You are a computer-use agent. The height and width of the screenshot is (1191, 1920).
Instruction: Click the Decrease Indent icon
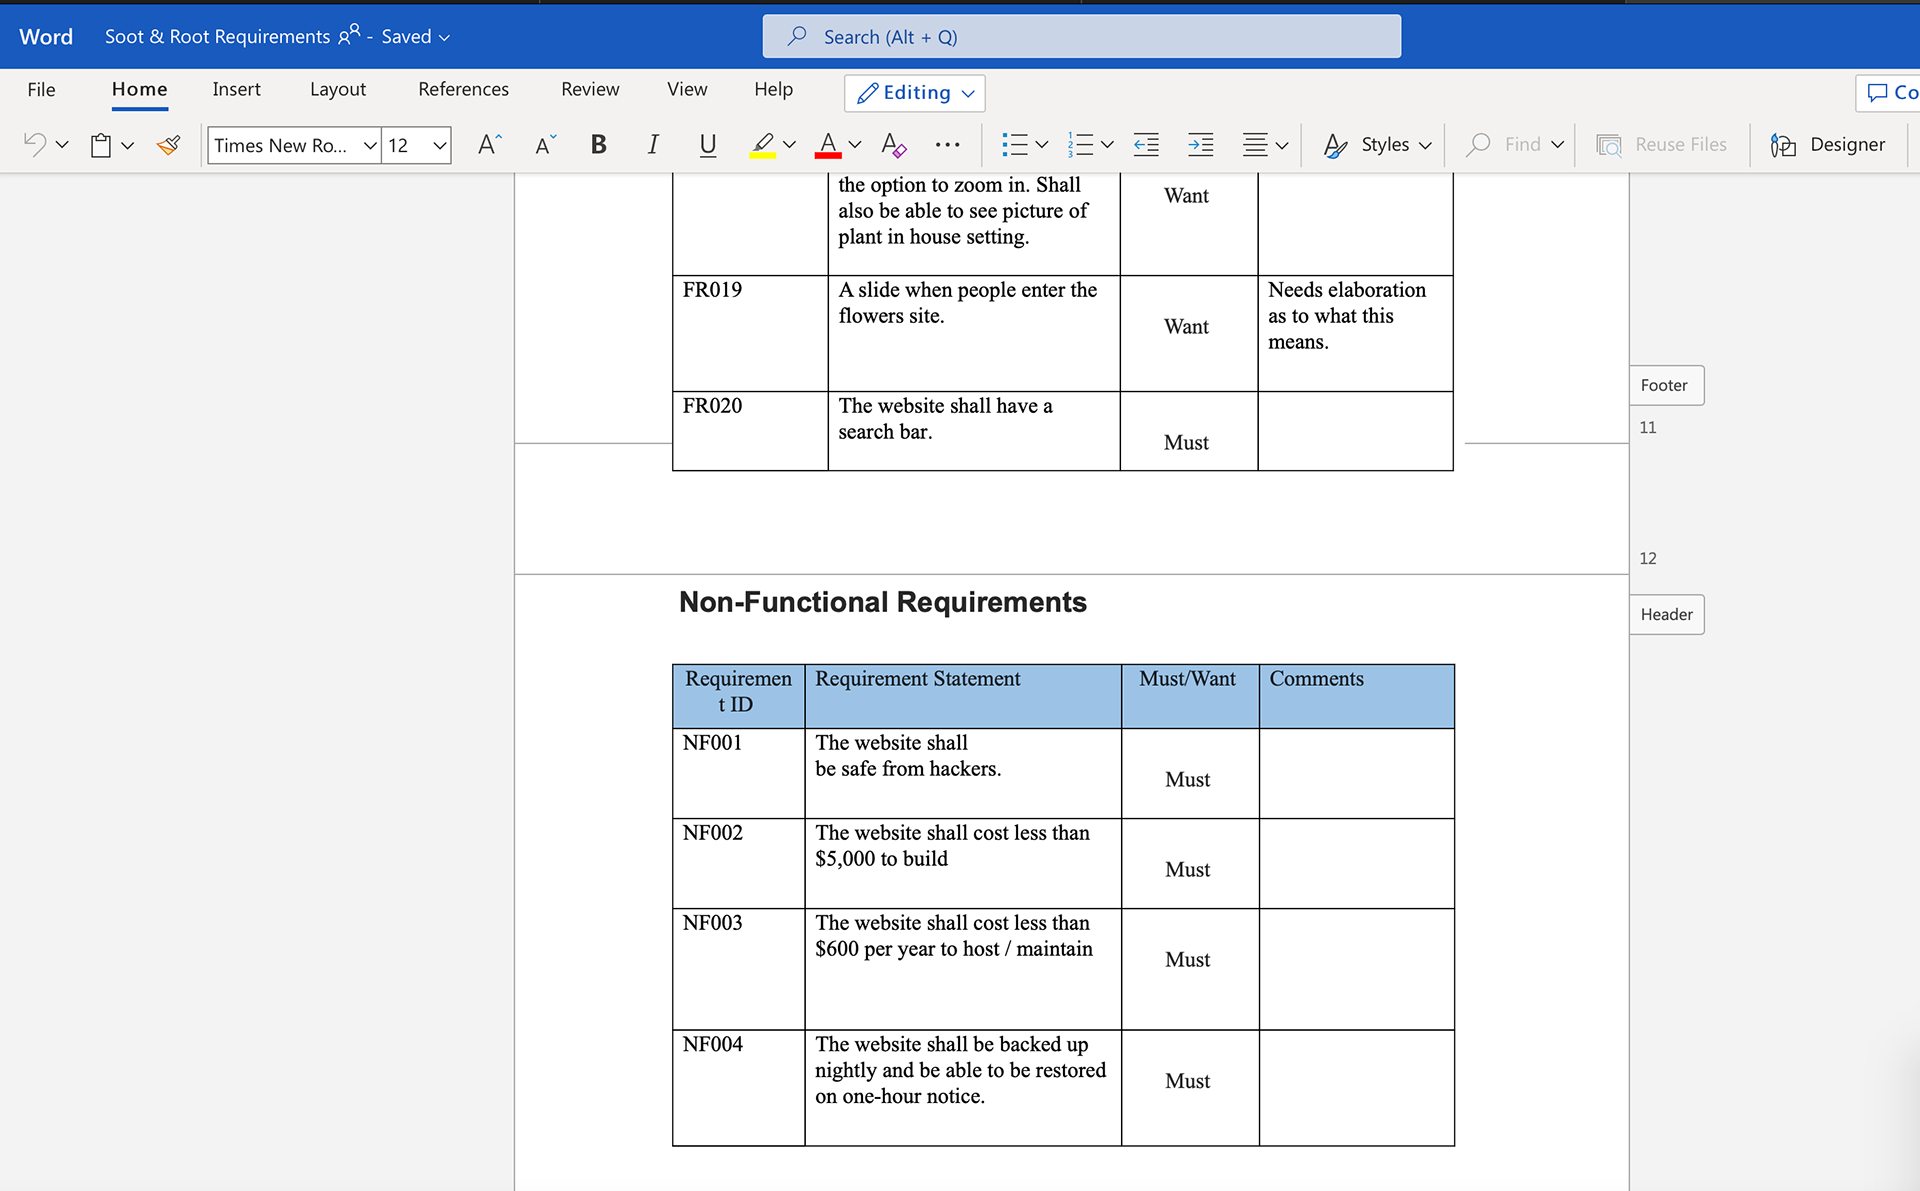1146,145
